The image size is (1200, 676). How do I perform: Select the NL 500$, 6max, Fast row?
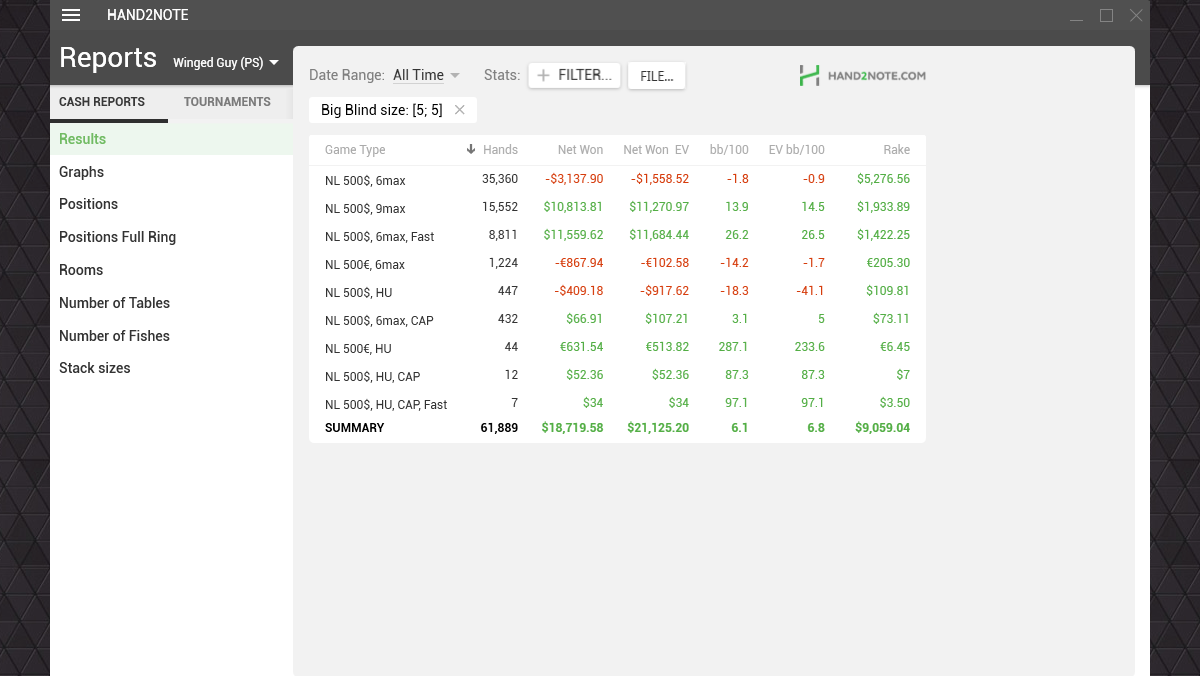[617, 236]
